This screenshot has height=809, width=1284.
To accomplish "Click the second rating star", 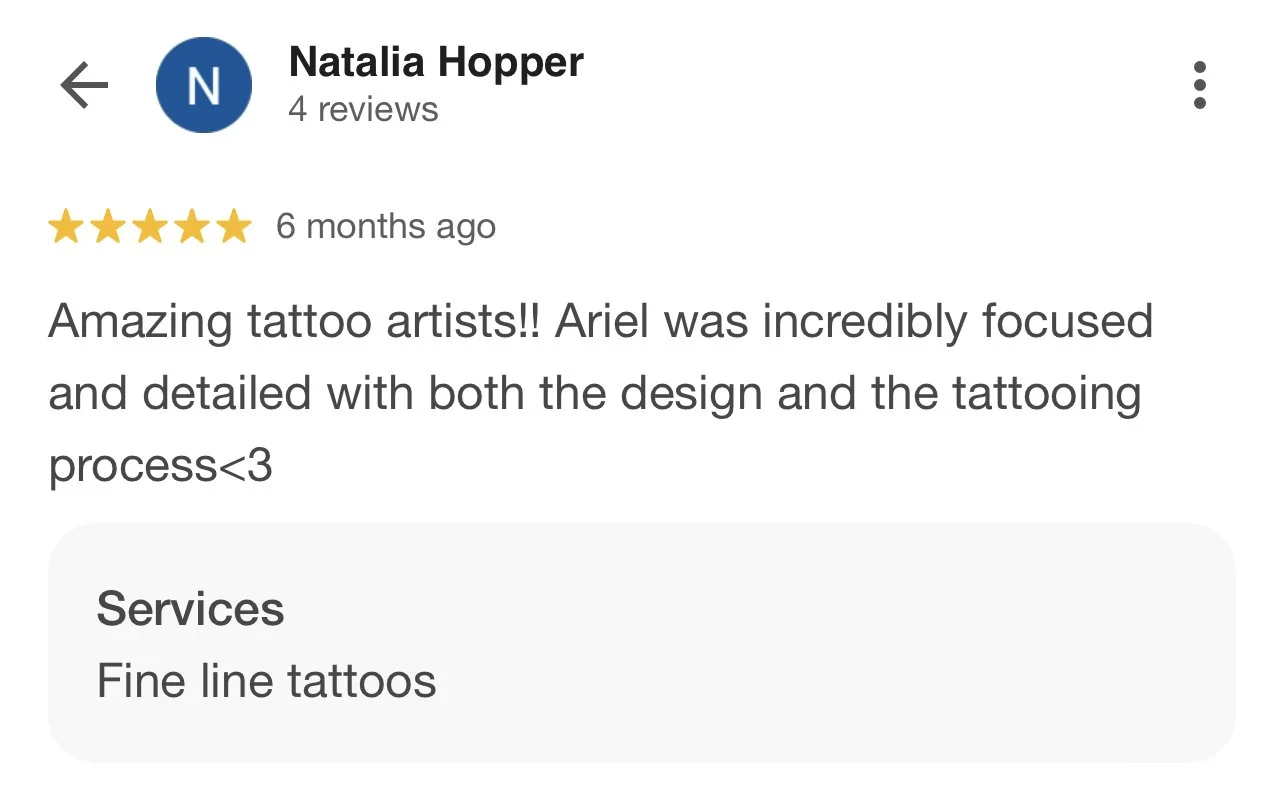I will [107, 227].
